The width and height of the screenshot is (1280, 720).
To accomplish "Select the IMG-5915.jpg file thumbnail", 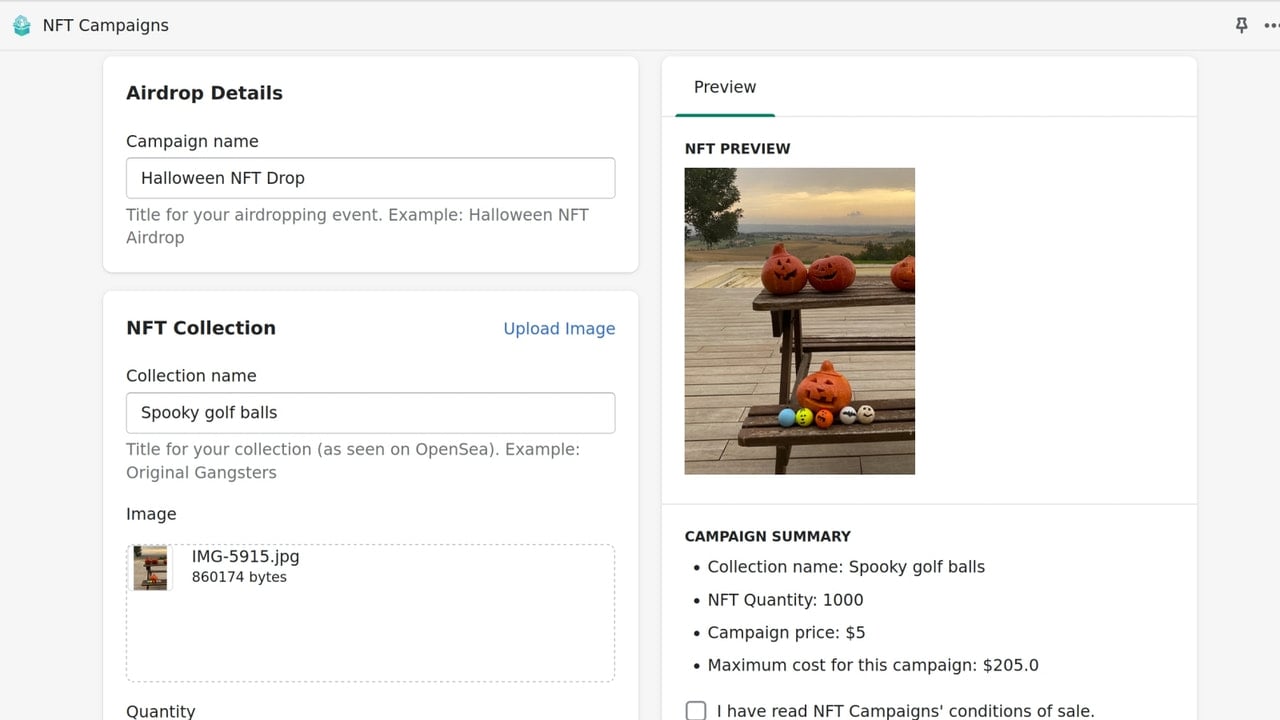I will pyautogui.click(x=151, y=568).
